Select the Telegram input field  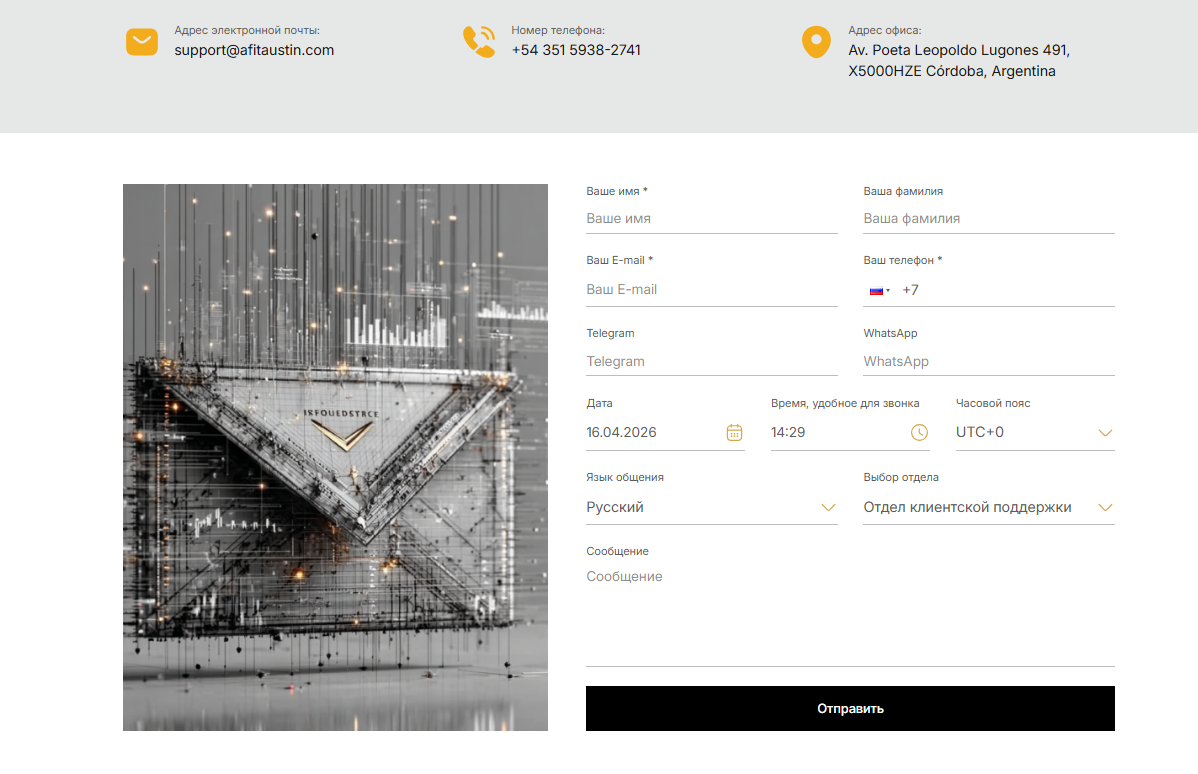point(711,361)
